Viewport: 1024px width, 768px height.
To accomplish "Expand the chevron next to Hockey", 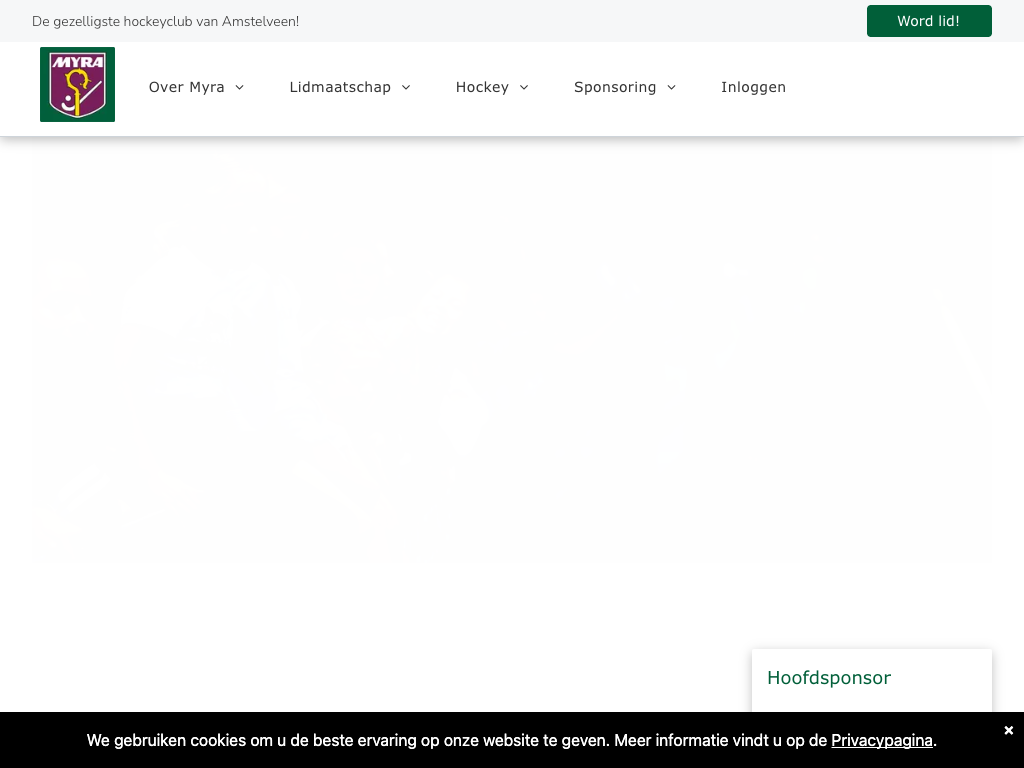I will [524, 88].
